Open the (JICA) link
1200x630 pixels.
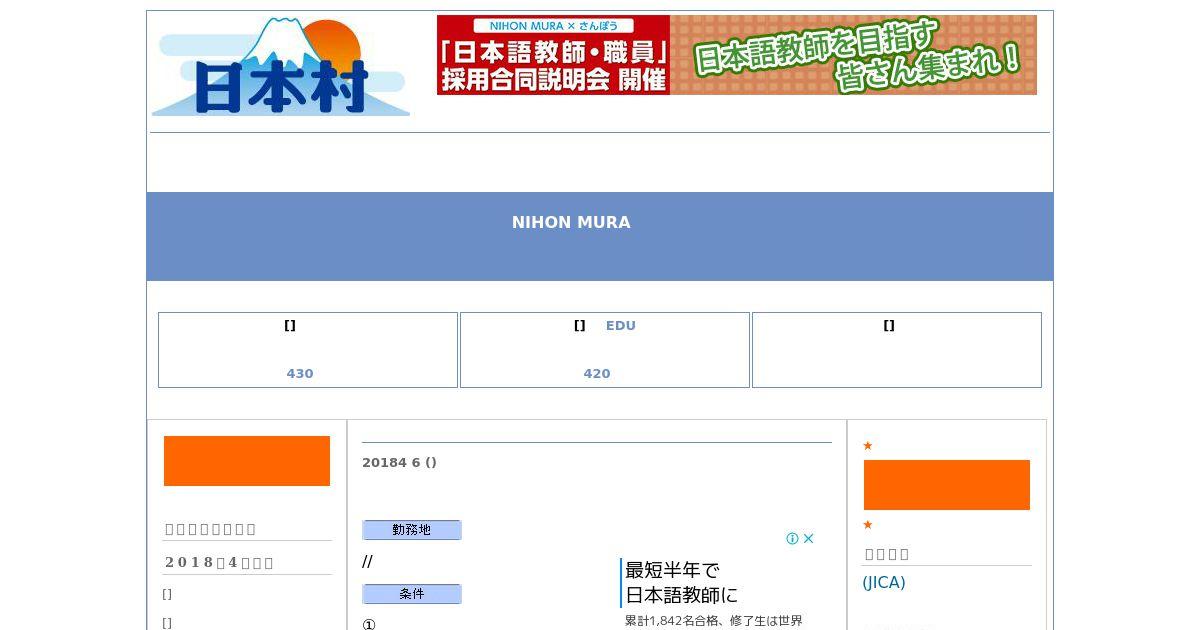884,582
